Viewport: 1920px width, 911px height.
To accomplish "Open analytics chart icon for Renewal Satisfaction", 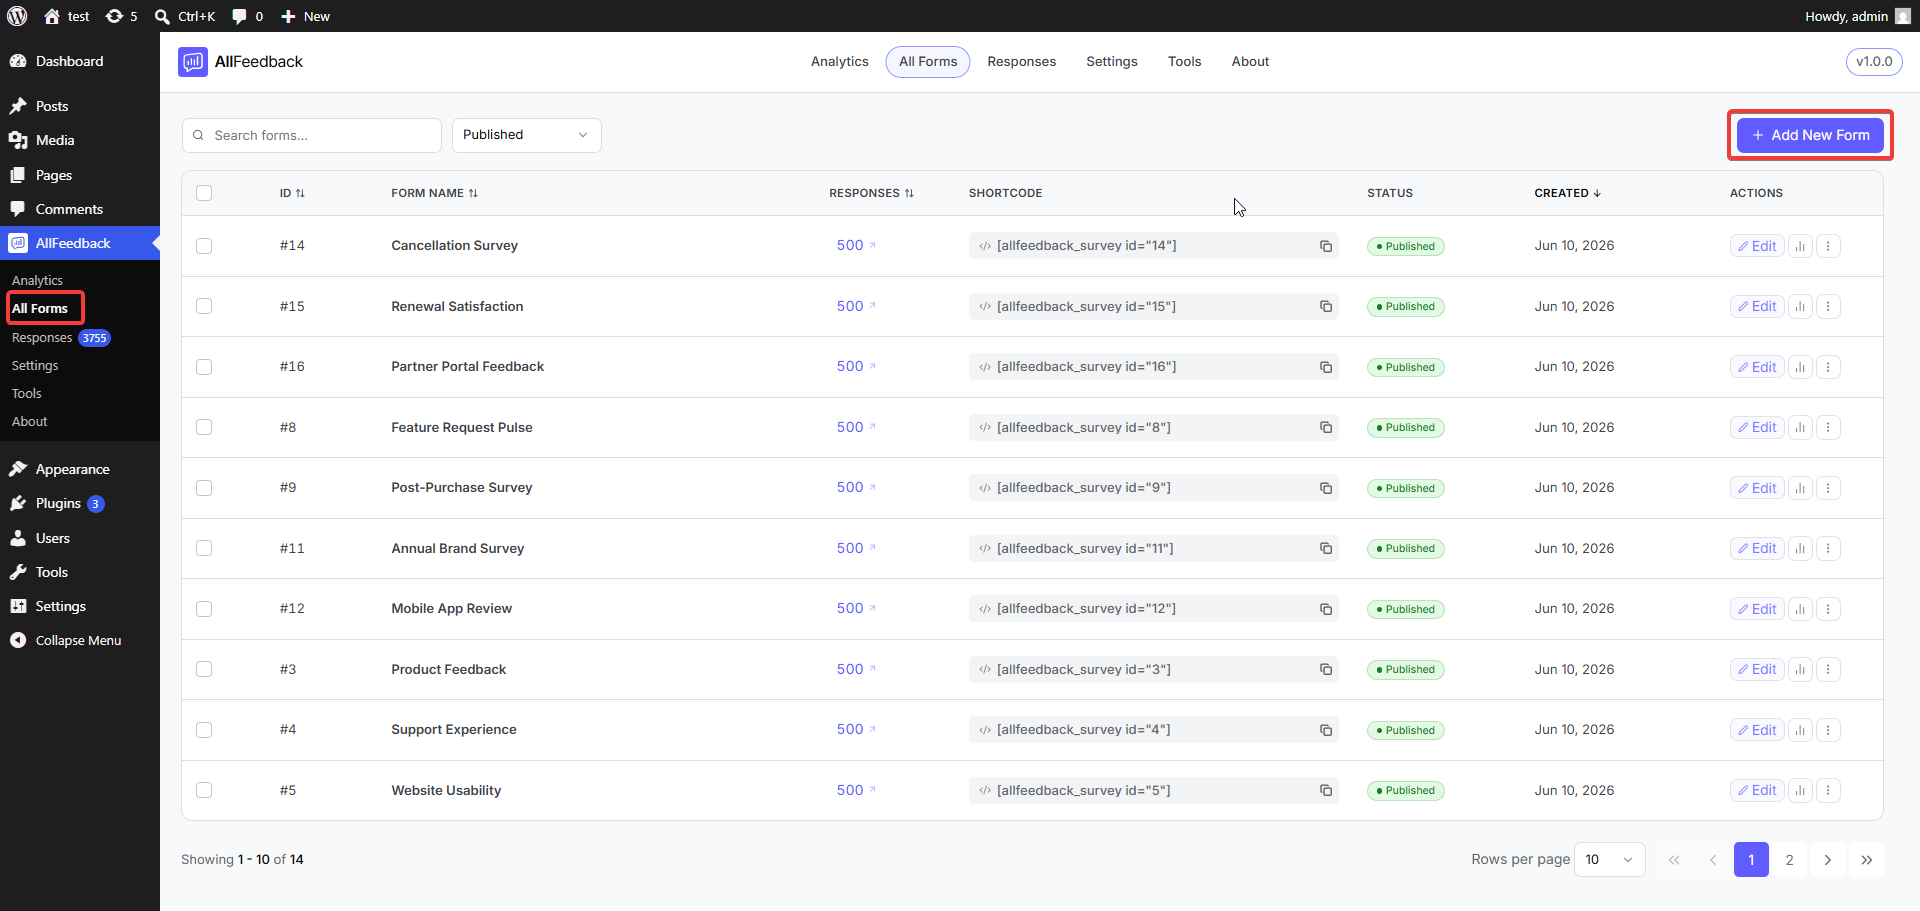I will (x=1800, y=307).
